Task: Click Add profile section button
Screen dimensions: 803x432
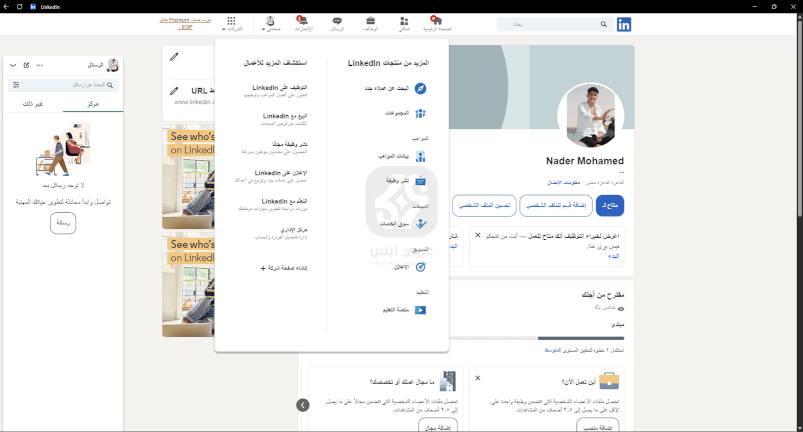Action: pos(556,205)
